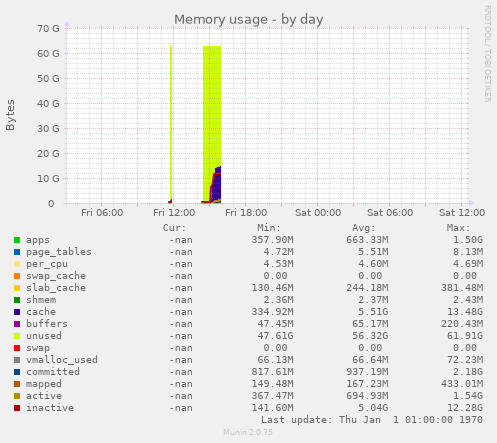
Task: Click the committed navy legend swatch
Action: click(x=17, y=372)
